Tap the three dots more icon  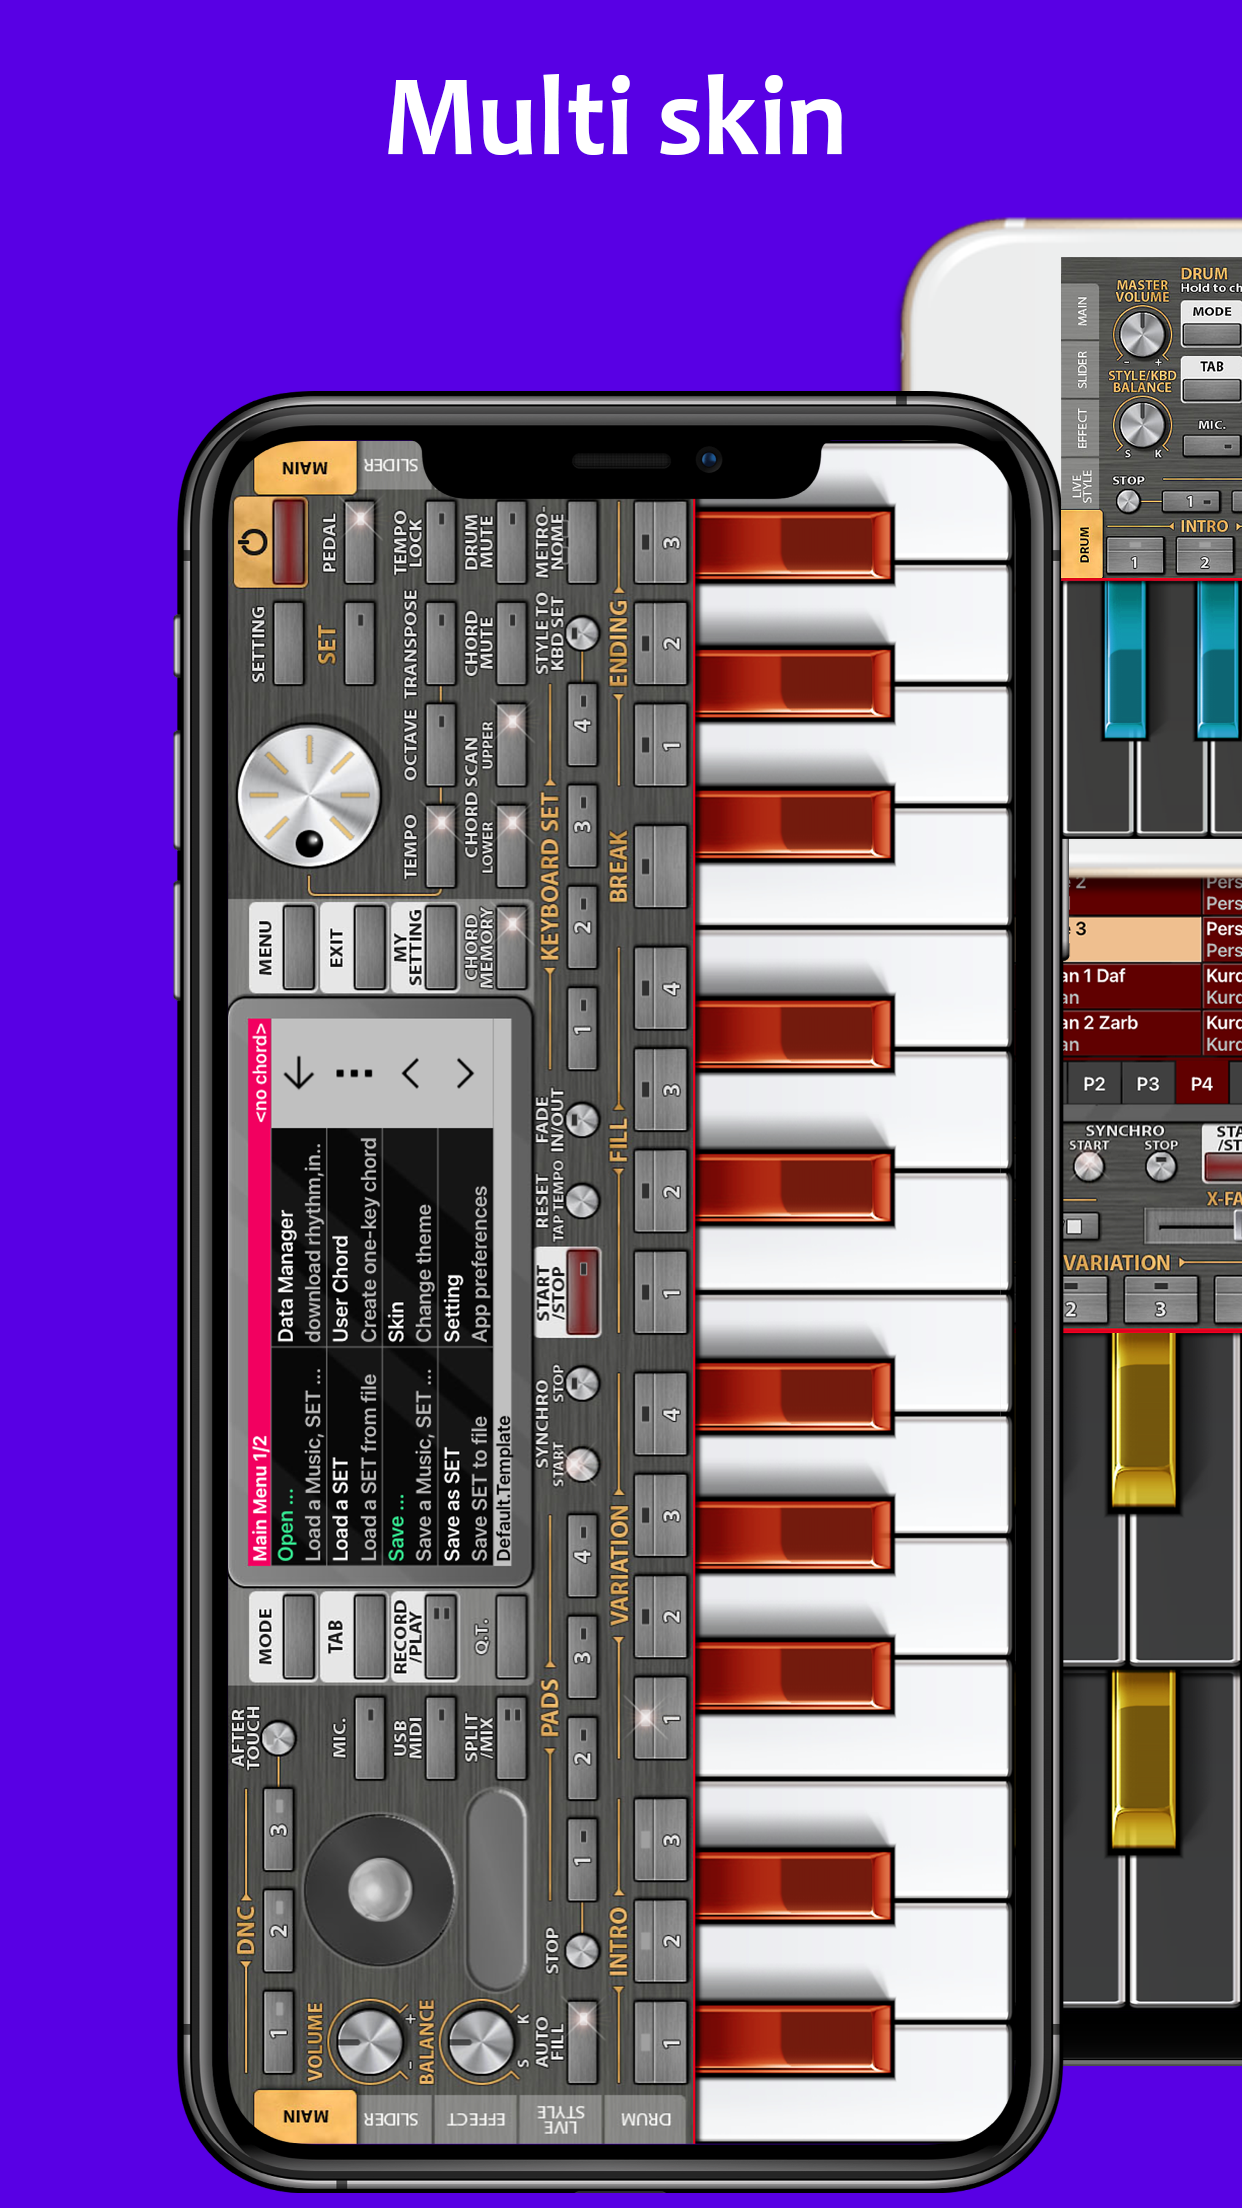pos(354,1074)
